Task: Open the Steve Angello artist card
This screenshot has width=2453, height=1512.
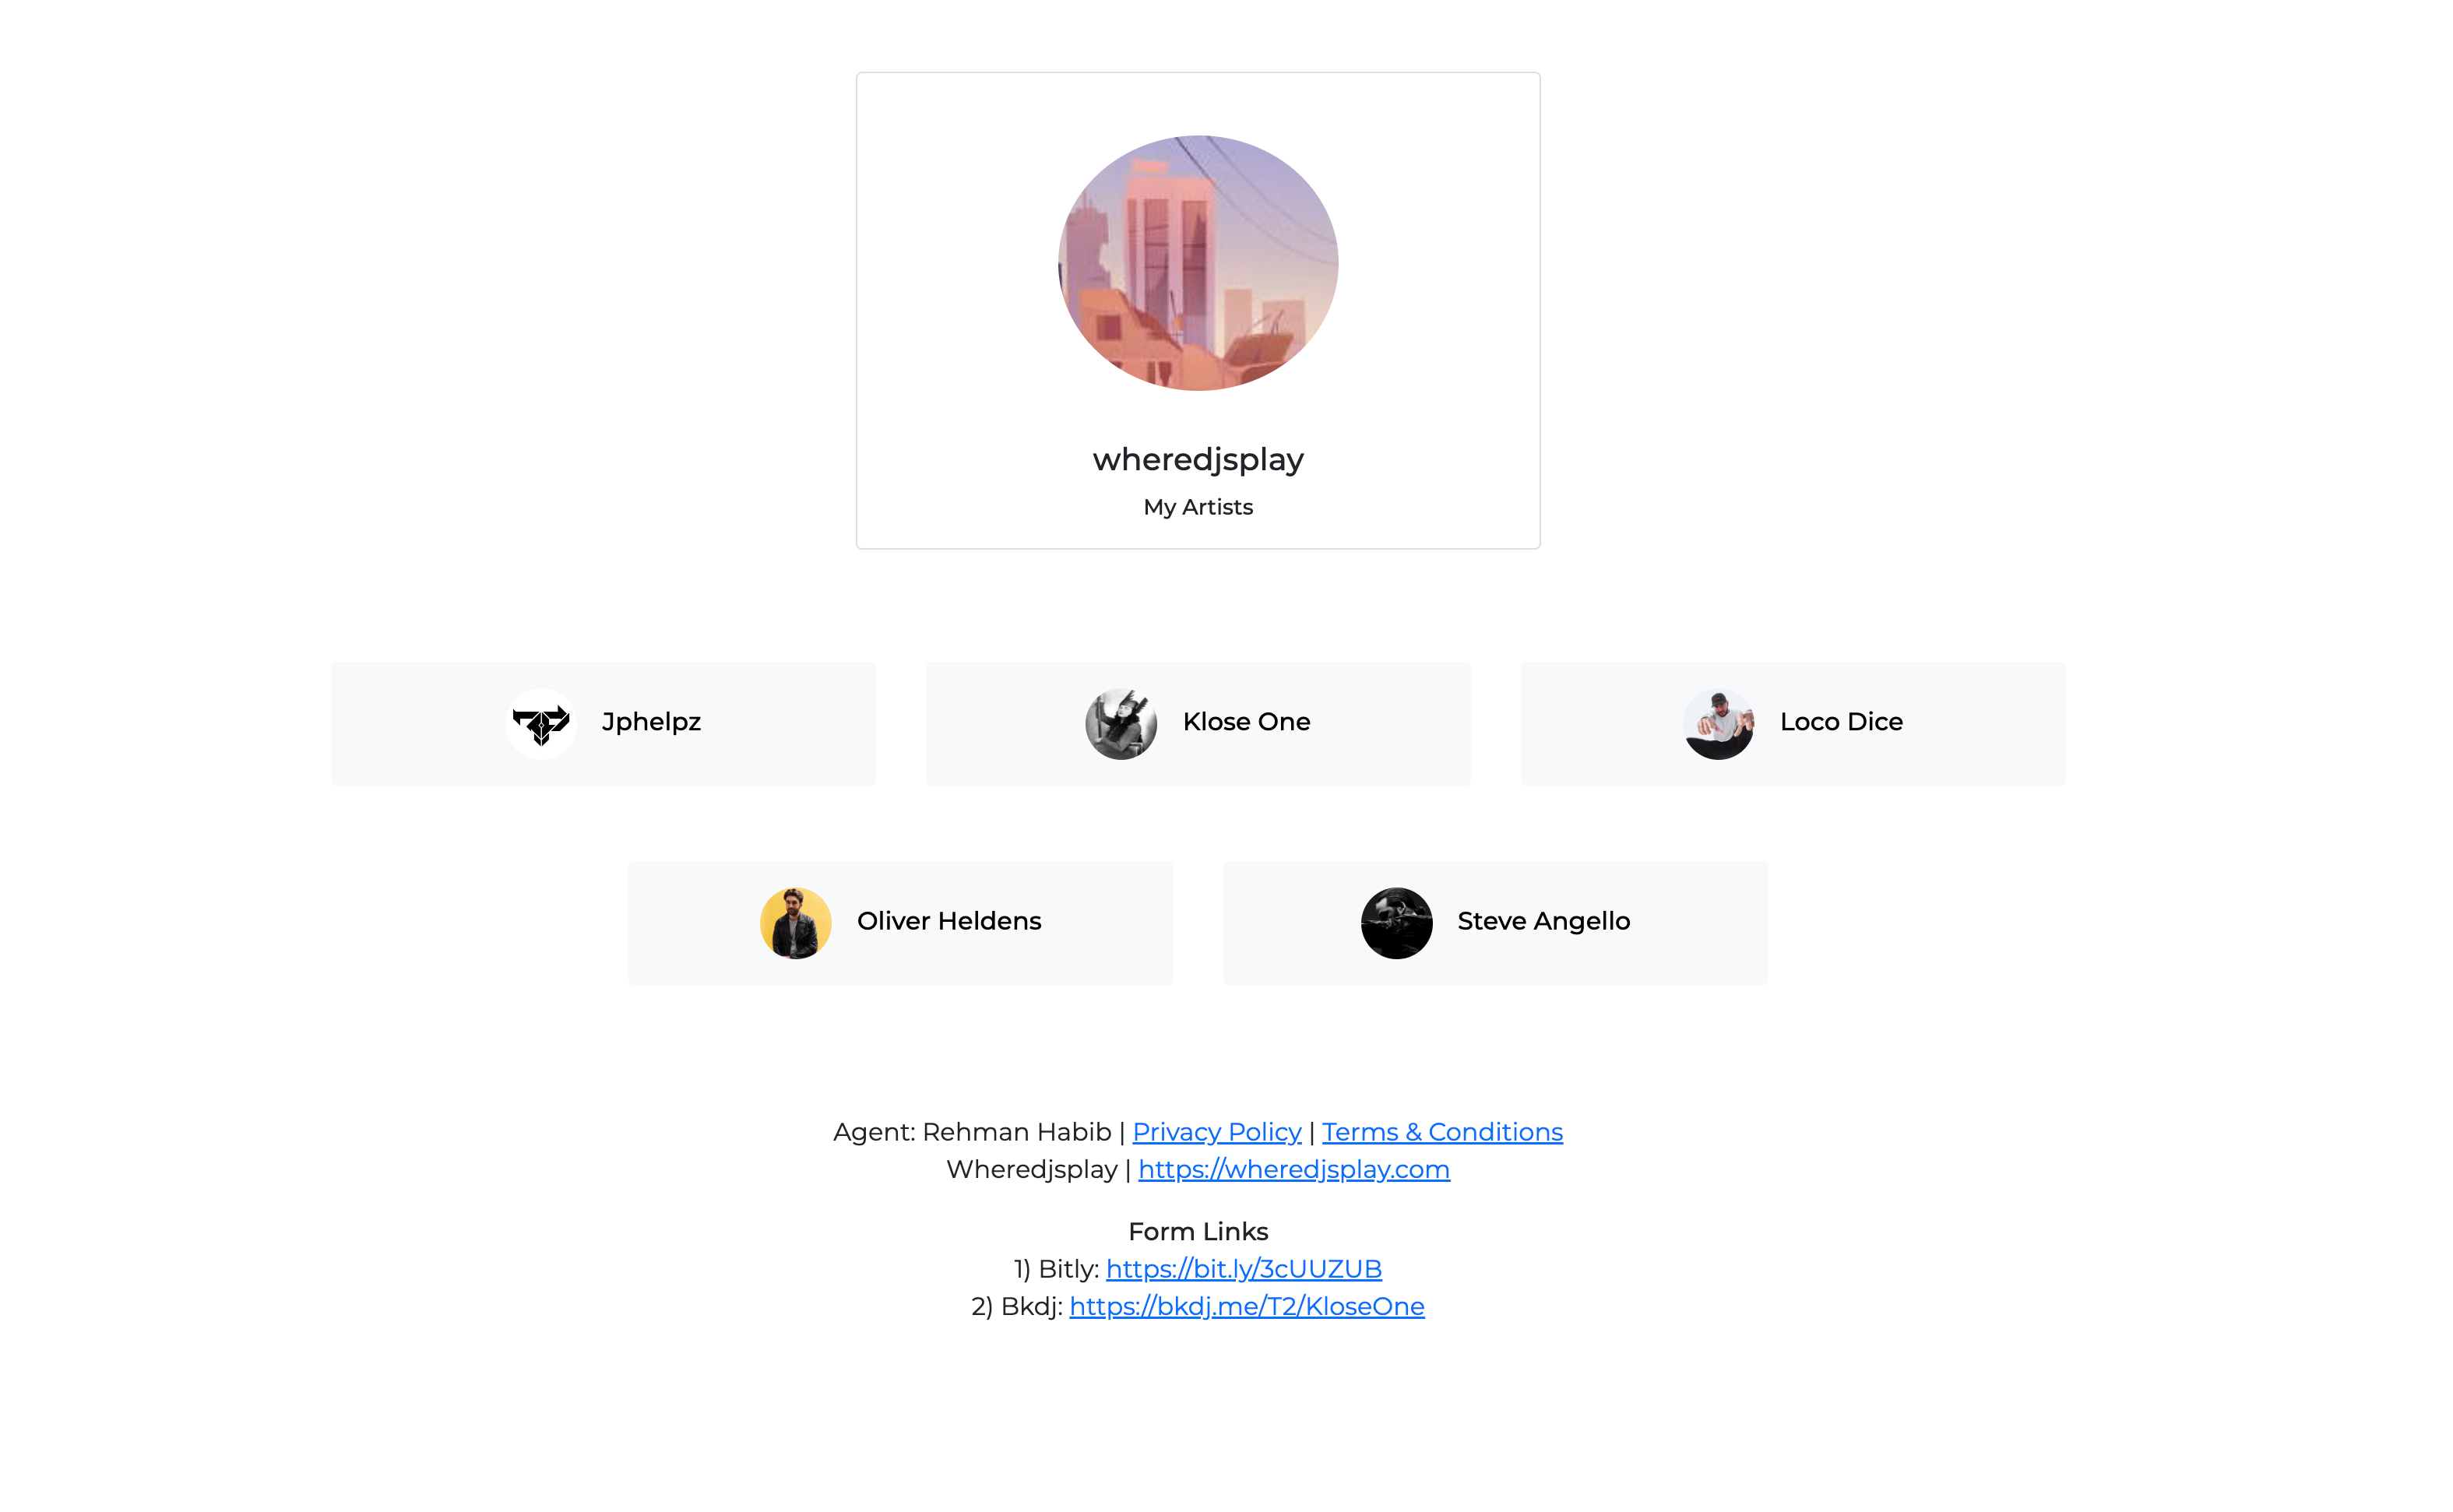Action: 1495,923
